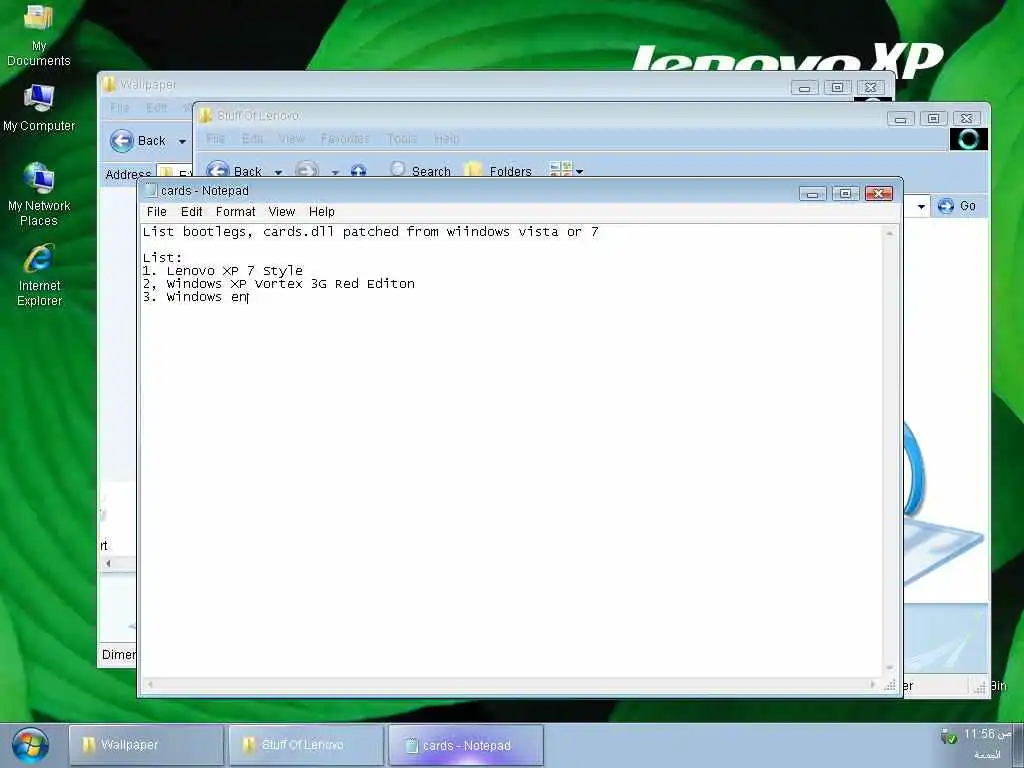Select My Network Places desktop icon
Image resolution: width=1024 pixels, height=768 pixels.
point(39,195)
